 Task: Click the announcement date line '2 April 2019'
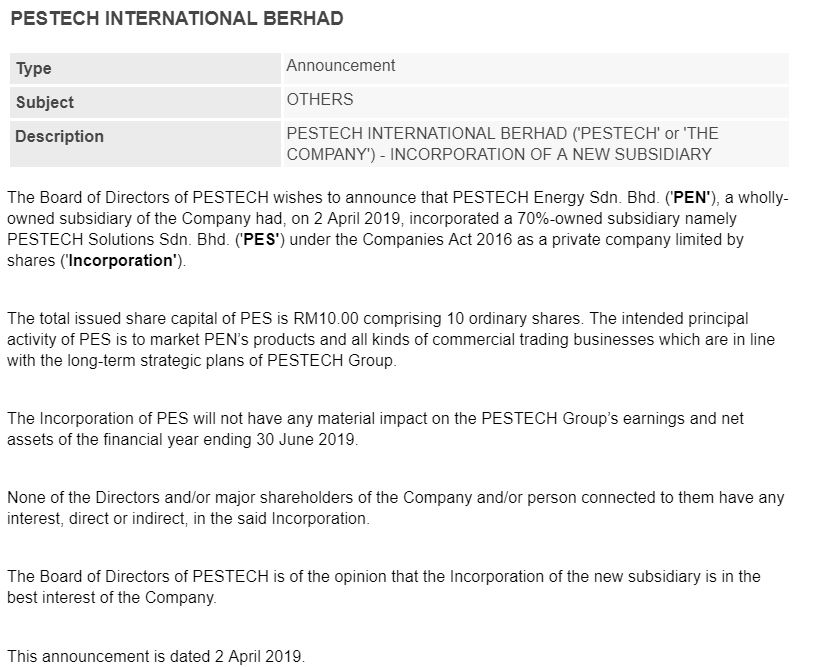pos(156,657)
